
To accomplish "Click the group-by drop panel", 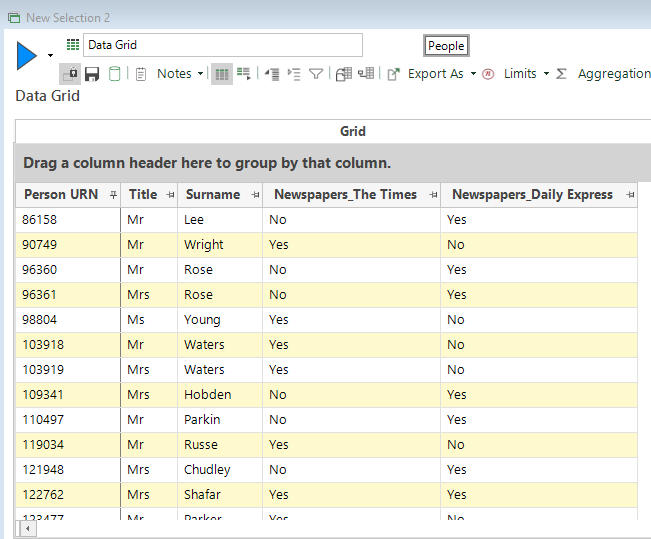I will click(x=333, y=163).
